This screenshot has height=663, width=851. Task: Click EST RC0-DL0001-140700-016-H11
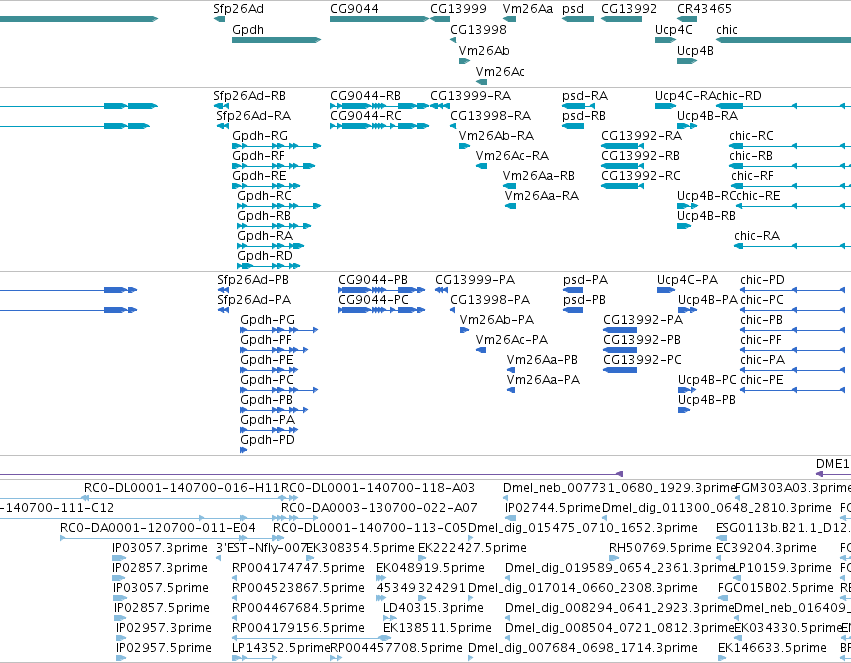[181, 488]
